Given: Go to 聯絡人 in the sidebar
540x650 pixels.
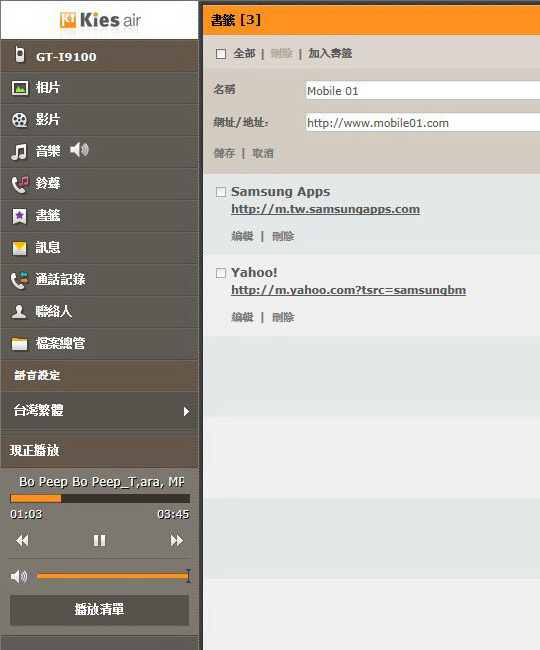Looking at the screenshot, I should pyautogui.click(x=99, y=312).
